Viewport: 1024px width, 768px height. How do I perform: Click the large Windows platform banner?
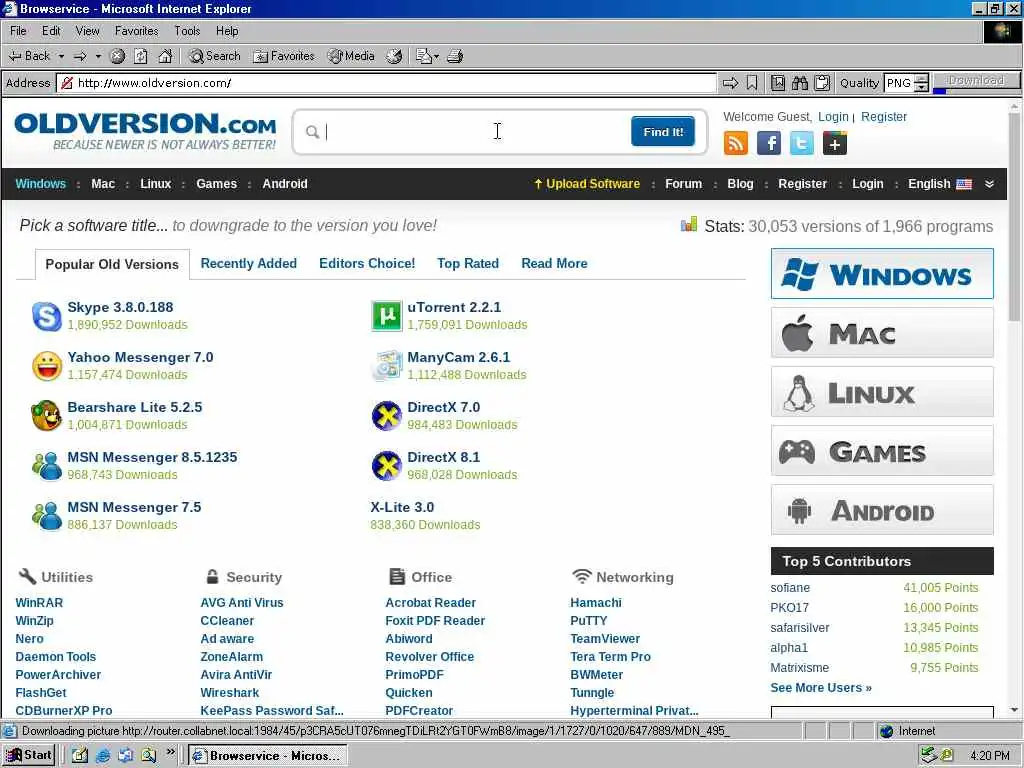click(882, 274)
